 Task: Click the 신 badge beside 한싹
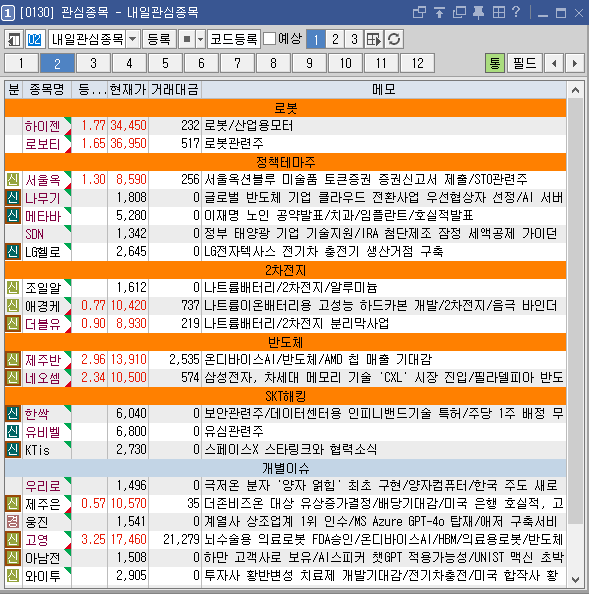(13, 413)
